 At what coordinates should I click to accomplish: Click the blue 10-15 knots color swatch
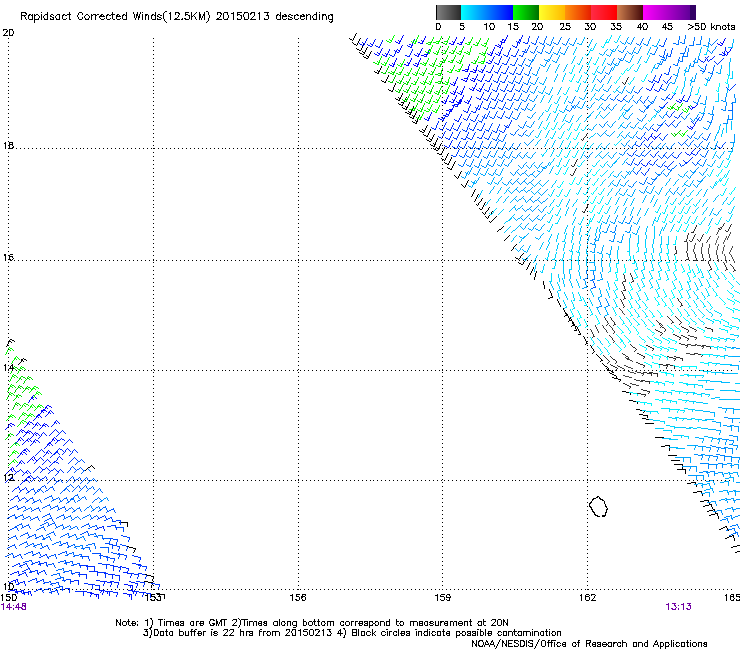(500, 12)
